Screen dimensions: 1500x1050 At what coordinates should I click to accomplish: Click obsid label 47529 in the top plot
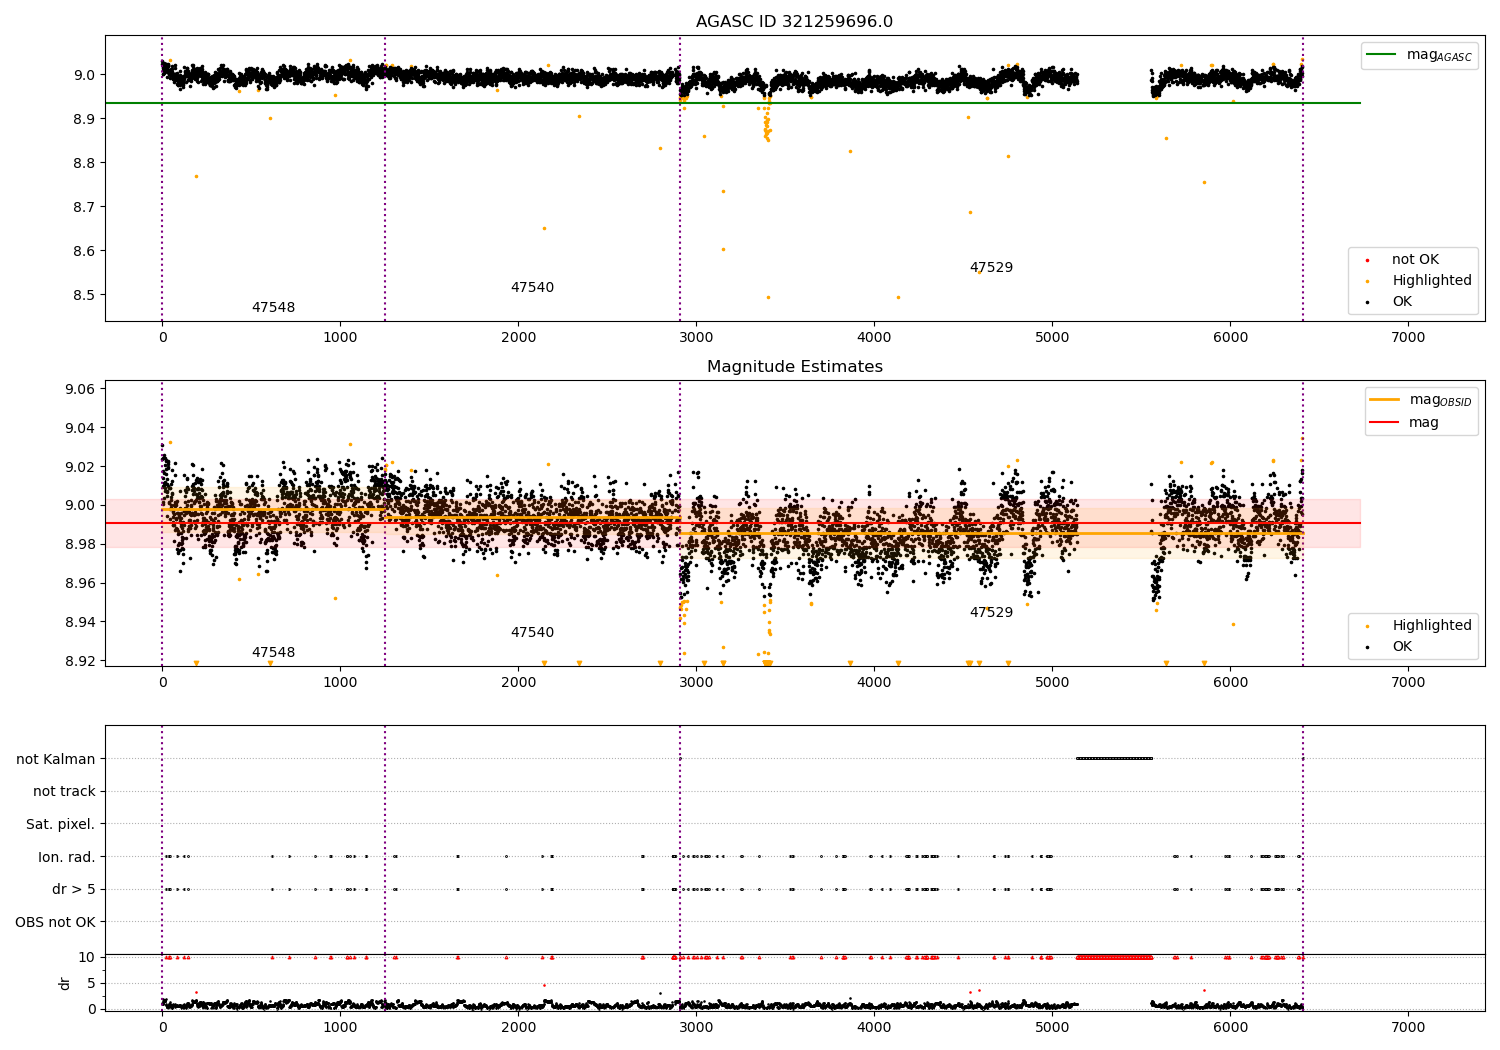[x=991, y=268]
